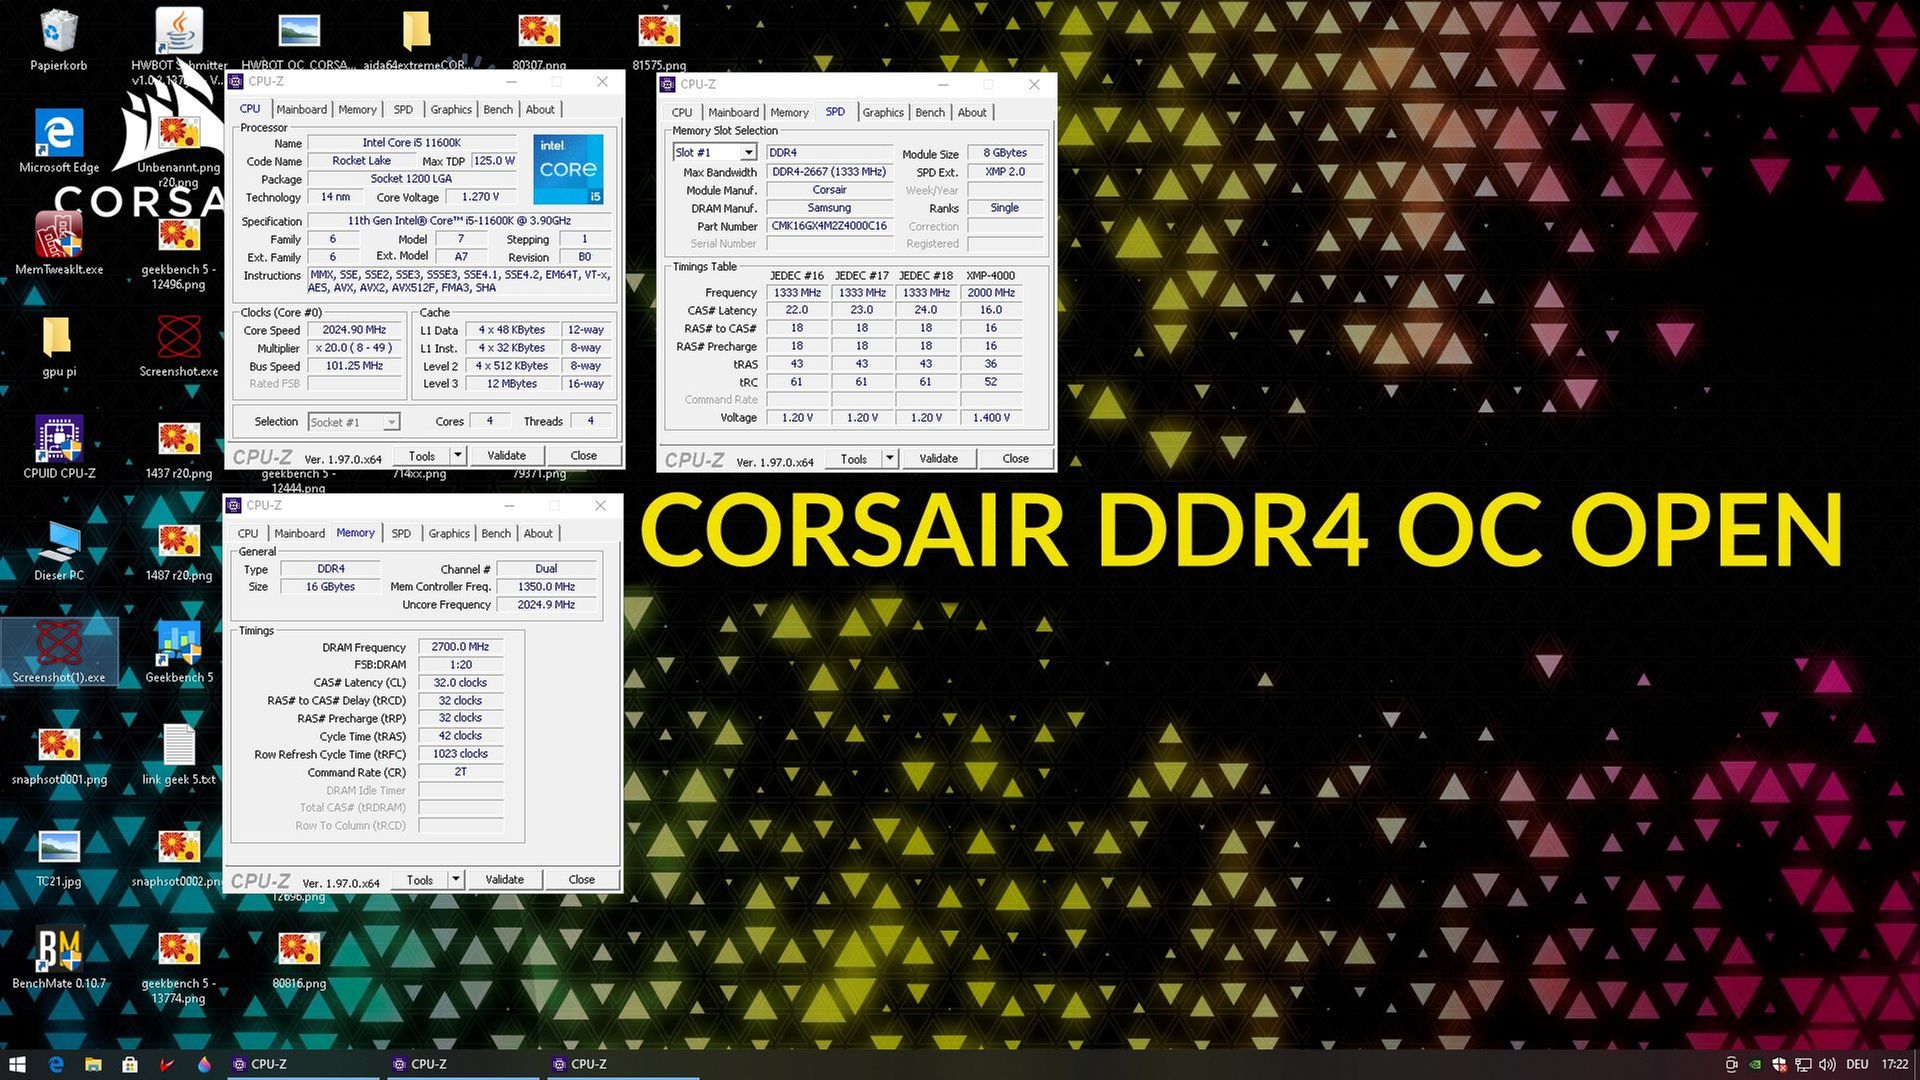Viewport: 1920px width, 1080px height.
Task: Click the CAS# Latency 32.0 clocks value
Action: point(460,683)
